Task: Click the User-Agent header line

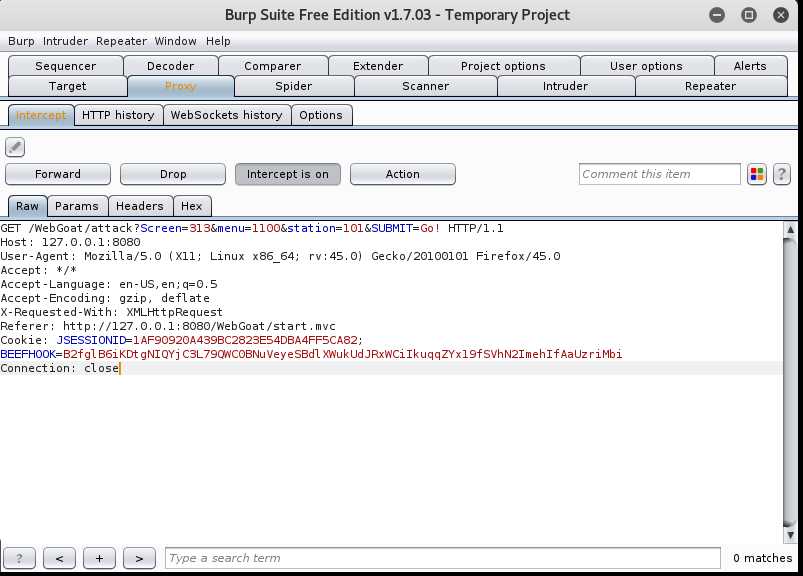Action: [281, 256]
